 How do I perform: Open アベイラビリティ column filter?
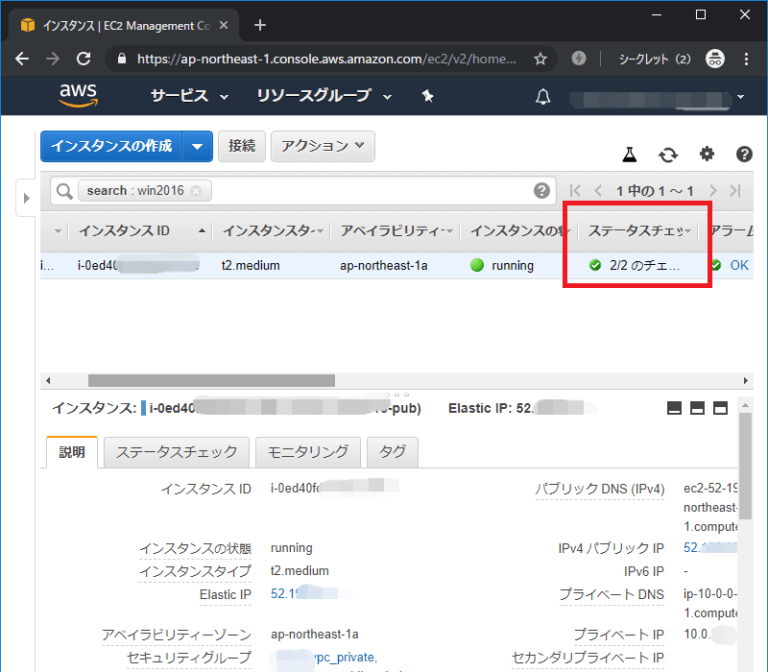(450, 231)
